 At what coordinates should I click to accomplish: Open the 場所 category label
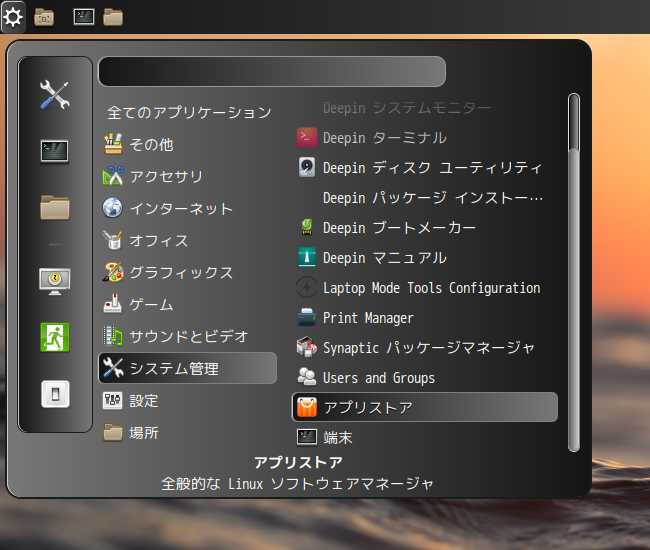[x=144, y=433]
